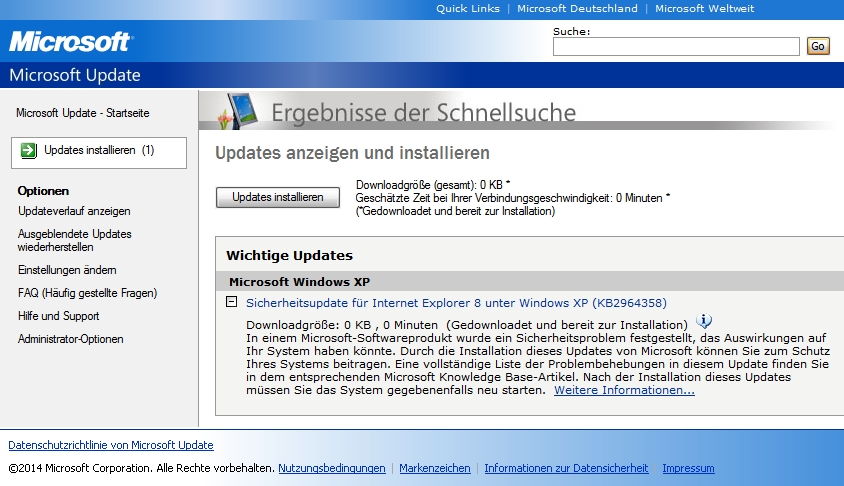Open Einstellungen ändern
This screenshot has height=486, width=844.
point(67,270)
